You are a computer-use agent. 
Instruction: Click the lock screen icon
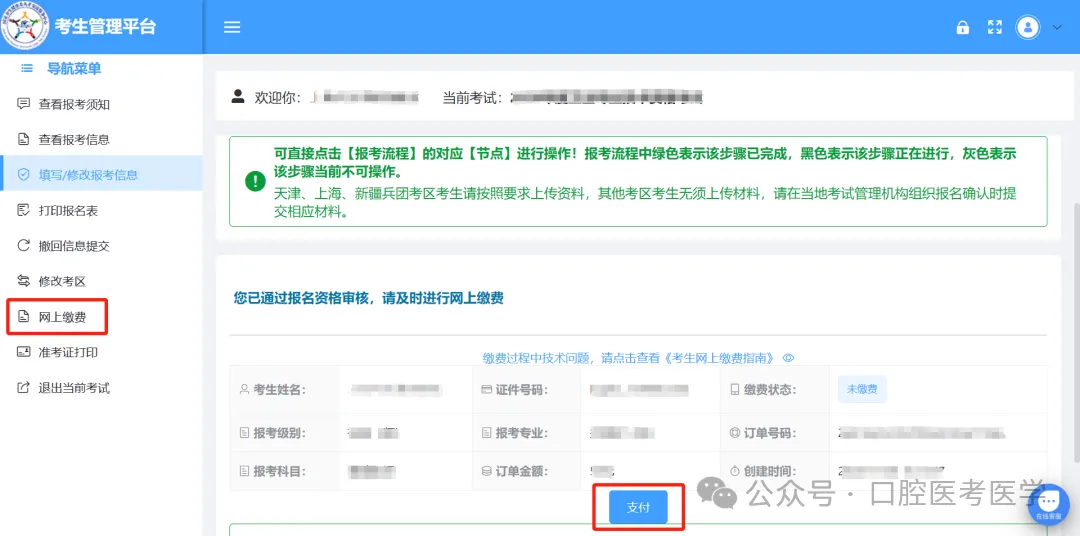pos(962,28)
